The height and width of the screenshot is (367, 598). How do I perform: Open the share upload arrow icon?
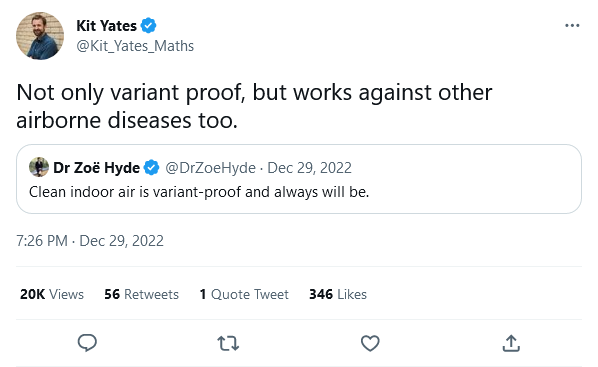pos(511,343)
